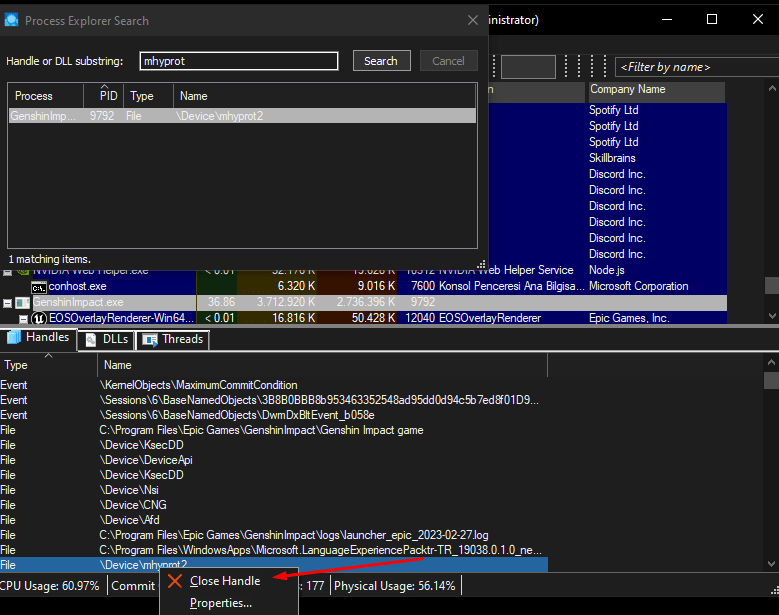Image resolution: width=779 pixels, height=615 pixels.
Task: Collapse the GenshinImpact.exe tree node
Action: [x=7, y=303]
